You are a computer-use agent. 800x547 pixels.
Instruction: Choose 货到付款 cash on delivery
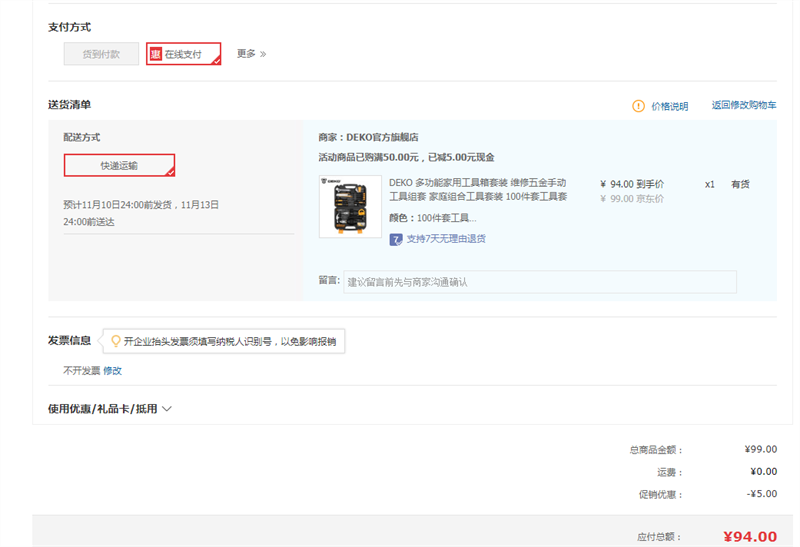[x=101, y=54]
